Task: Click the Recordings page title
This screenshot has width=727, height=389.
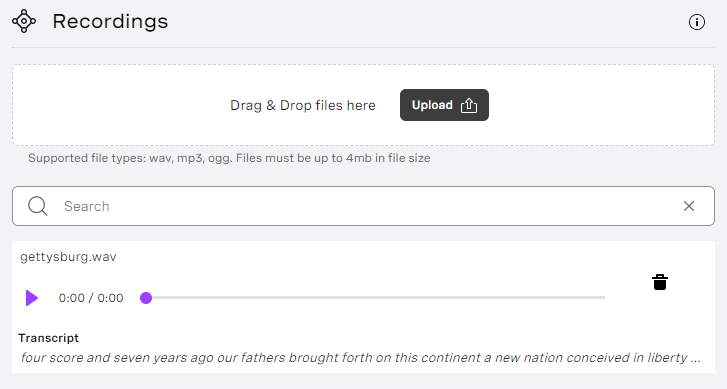Action: point(110,21)
